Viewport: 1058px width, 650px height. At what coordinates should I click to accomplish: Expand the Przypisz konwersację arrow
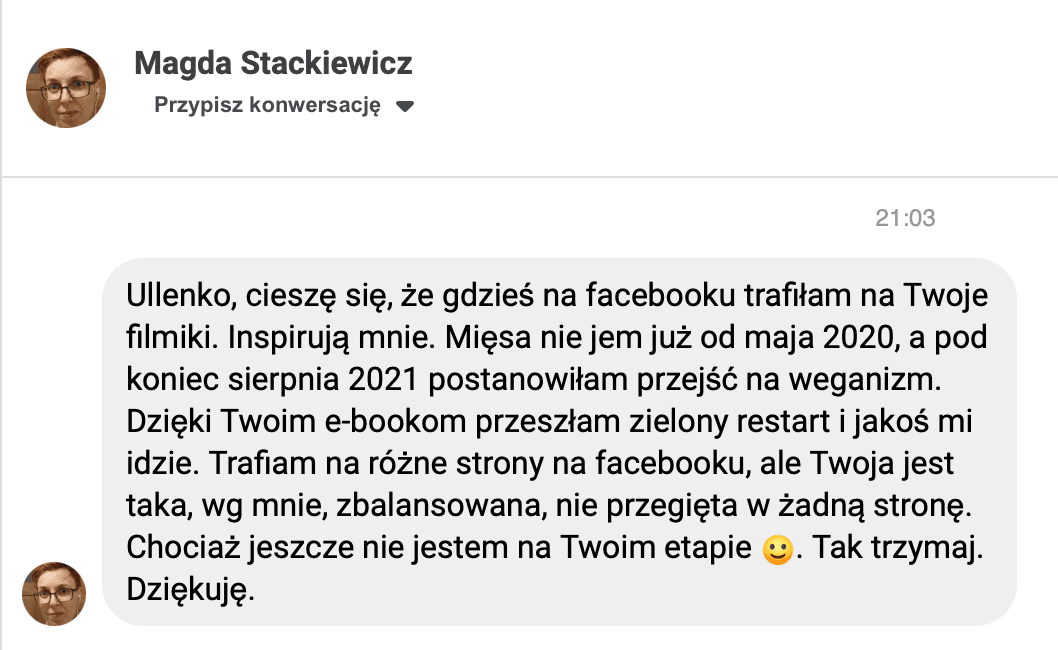405,106
